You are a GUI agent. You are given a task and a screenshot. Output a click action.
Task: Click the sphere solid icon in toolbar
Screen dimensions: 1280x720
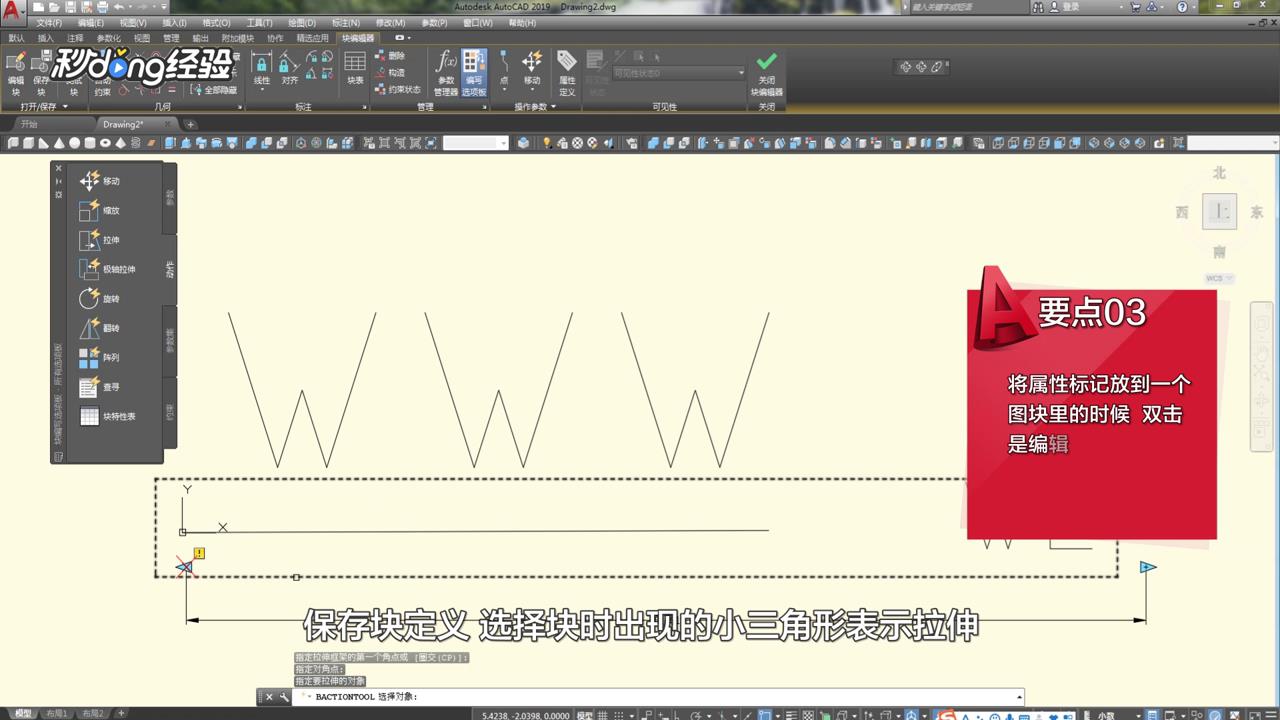pyautogui.click(x=74, y=143)
